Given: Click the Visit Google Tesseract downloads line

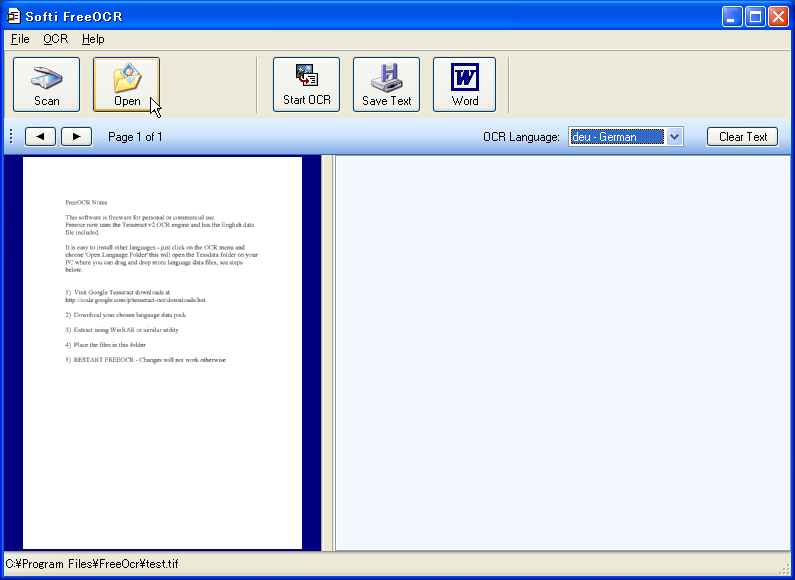Looking at the screenshot, I should [x=118, y=293].
